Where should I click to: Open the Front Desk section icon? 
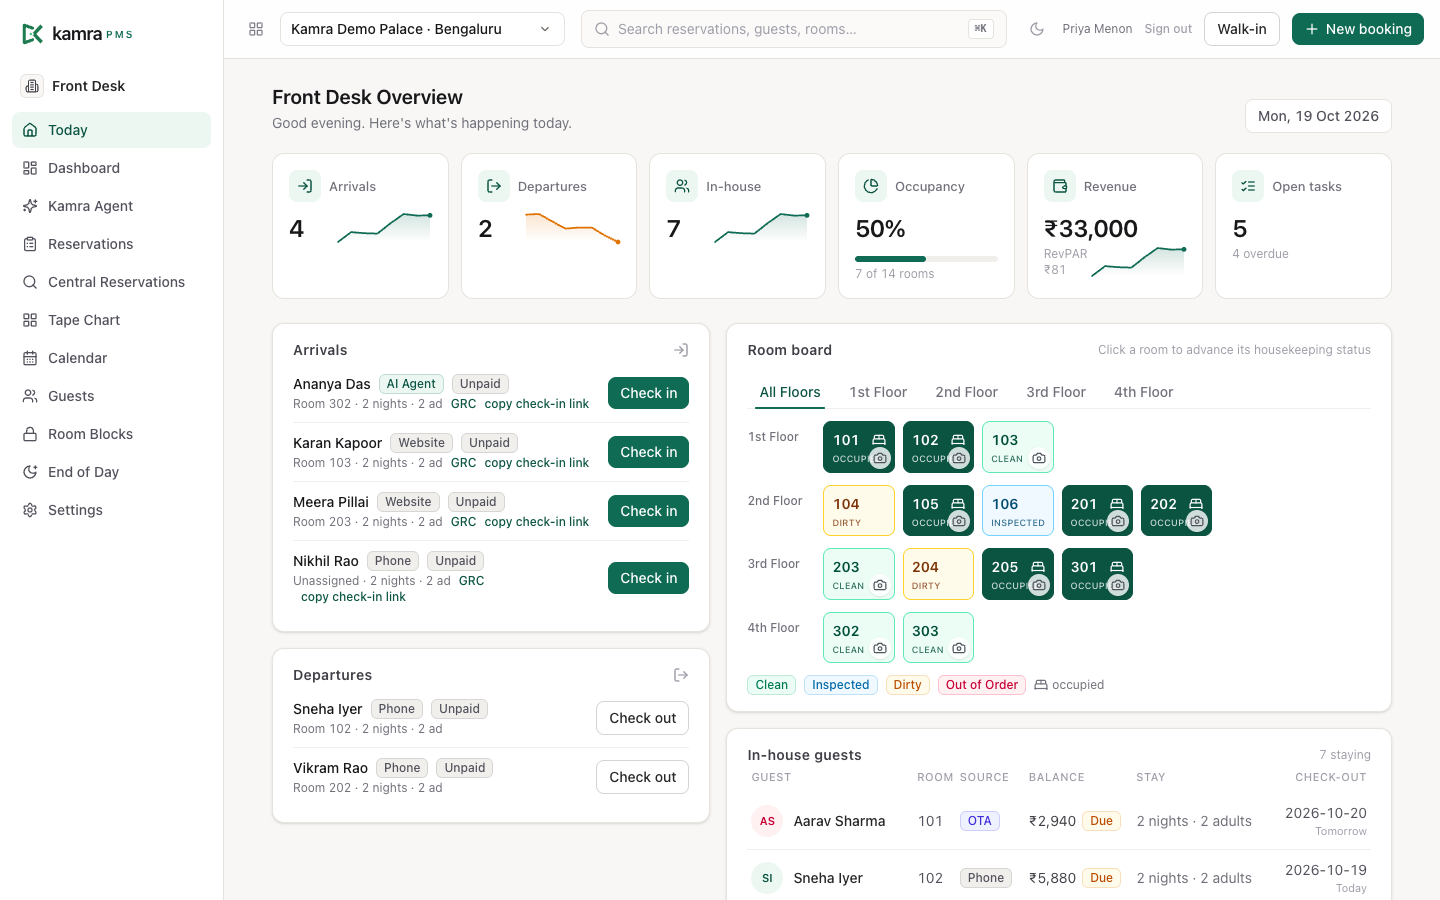point(32,86)
